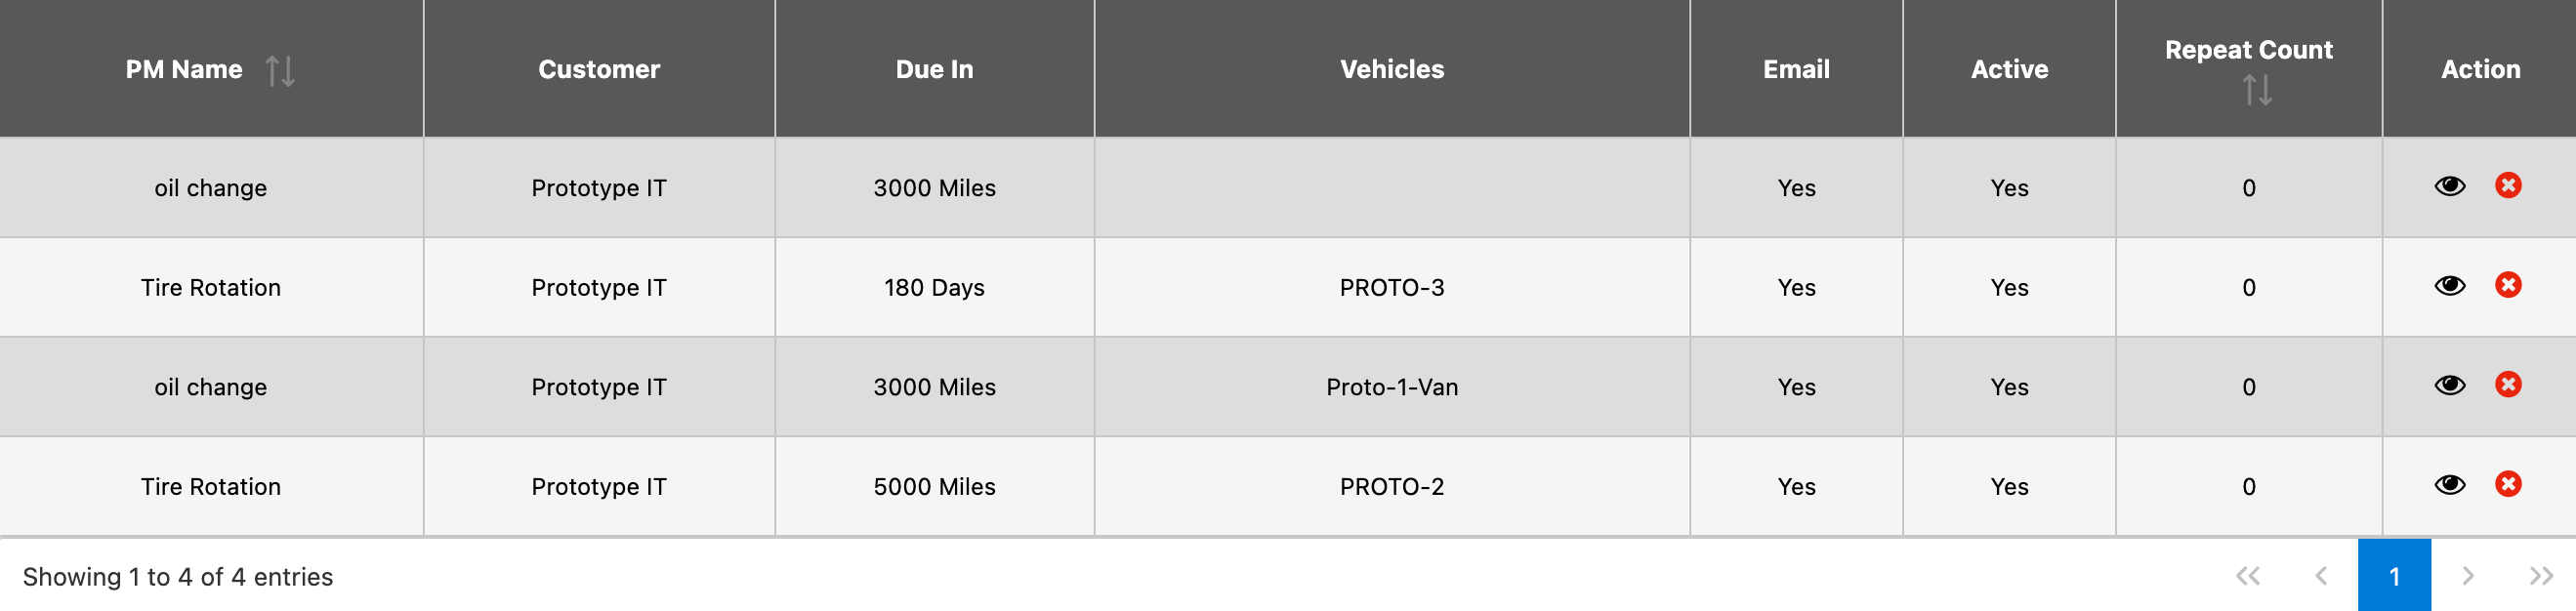View the PROTO-2 Tire Rotation entry

pyautogui.click(x=2449, y=485)
